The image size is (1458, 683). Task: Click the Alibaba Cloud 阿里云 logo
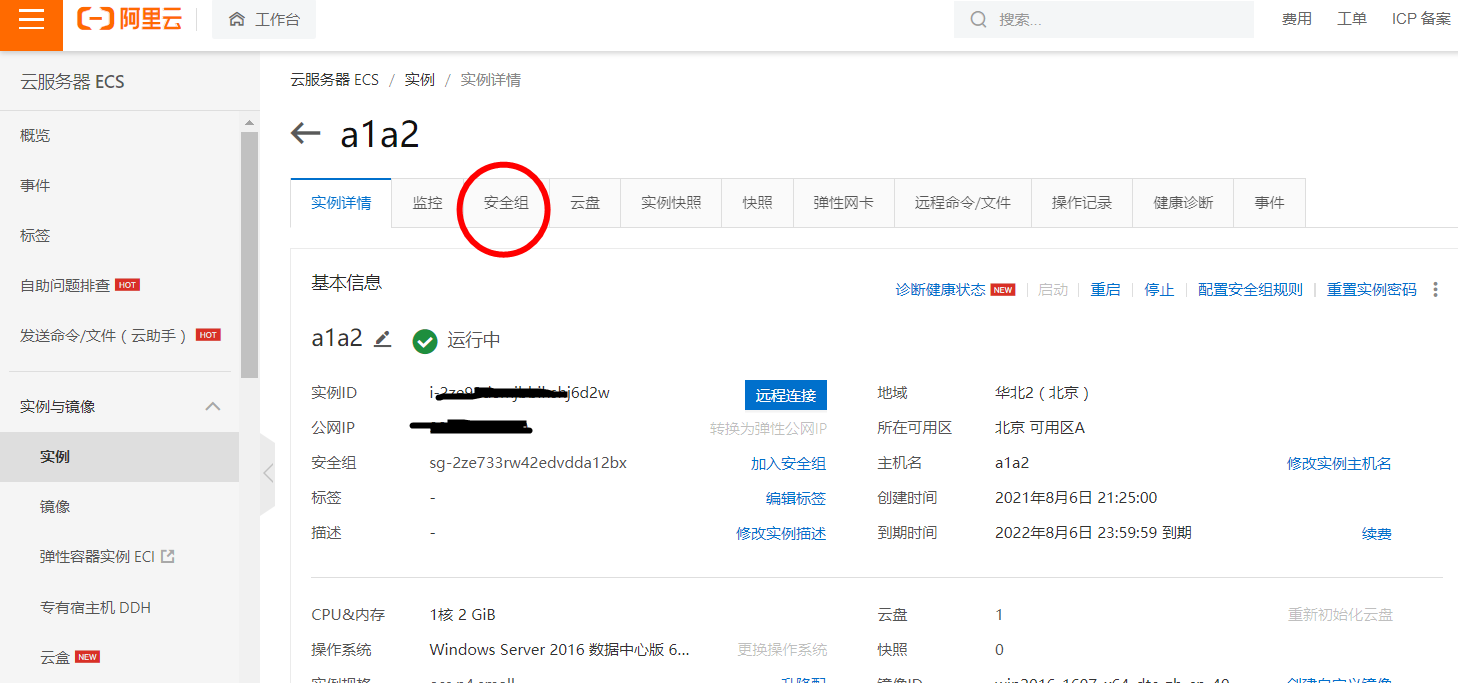tap(130, 19)
